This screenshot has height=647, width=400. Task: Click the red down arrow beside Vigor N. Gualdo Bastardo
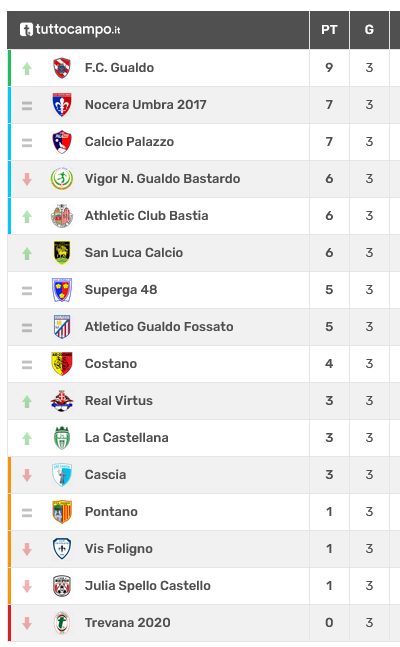click(27, 179)
